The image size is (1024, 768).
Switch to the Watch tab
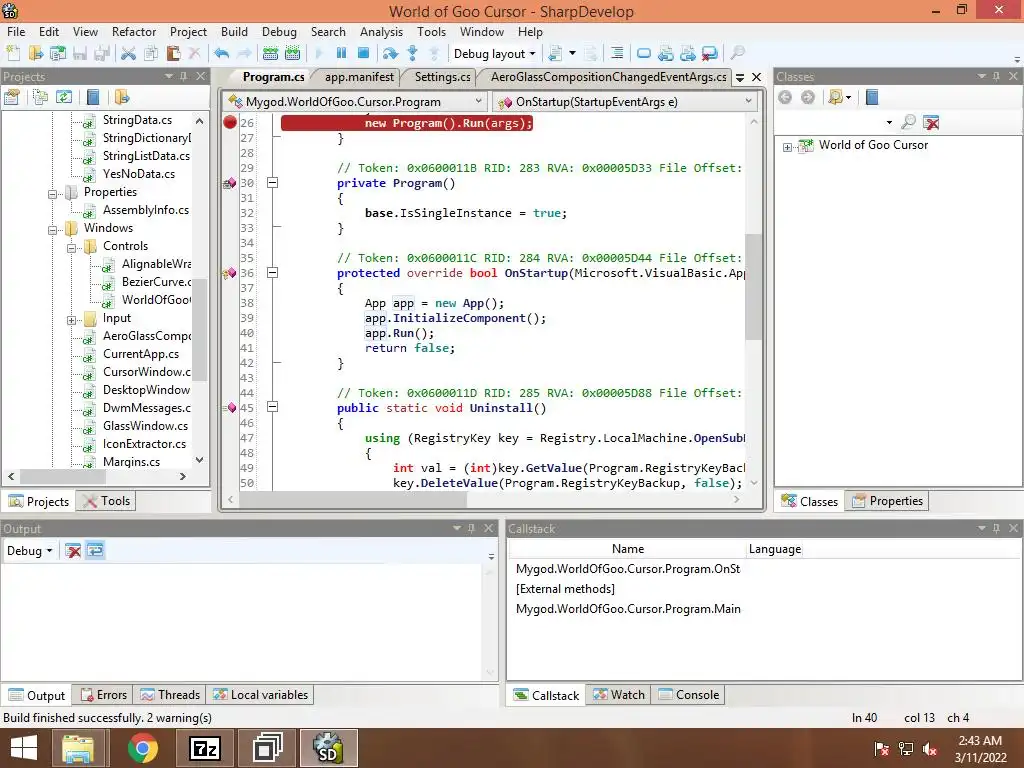(x=619, y=695)
